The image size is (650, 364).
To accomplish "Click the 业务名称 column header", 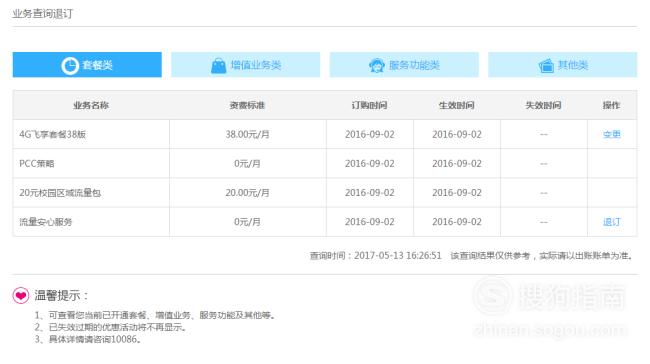I will coord(91,105).
